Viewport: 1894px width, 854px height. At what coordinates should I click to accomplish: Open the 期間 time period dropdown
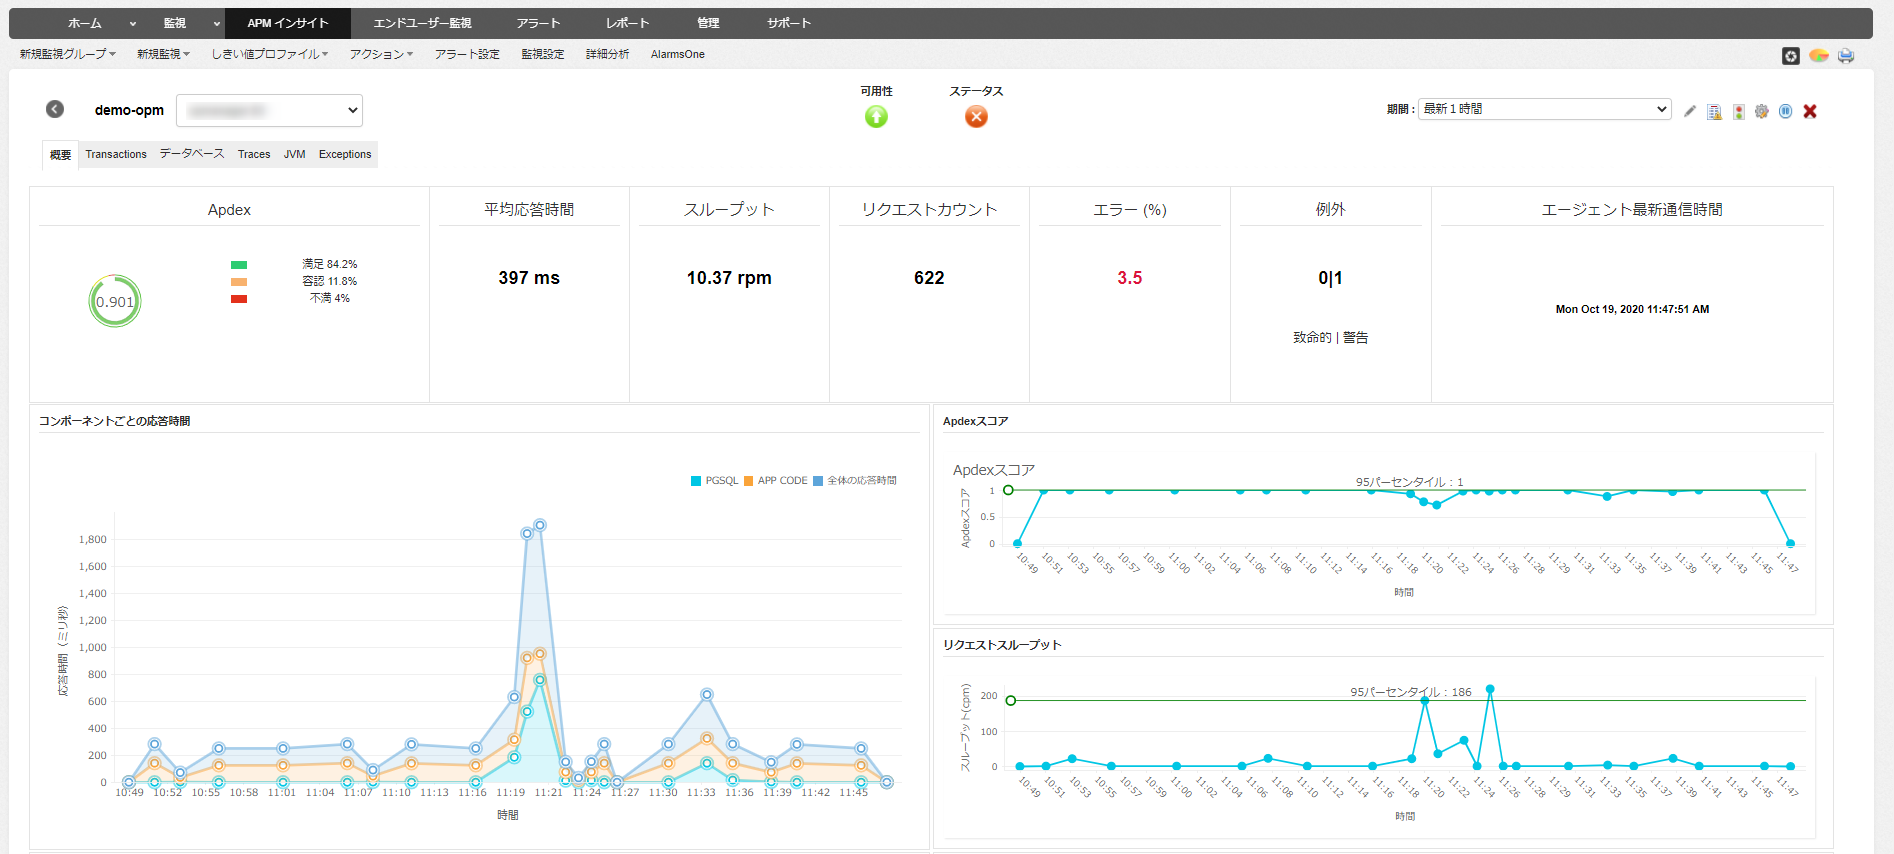tap(1544, 109)
